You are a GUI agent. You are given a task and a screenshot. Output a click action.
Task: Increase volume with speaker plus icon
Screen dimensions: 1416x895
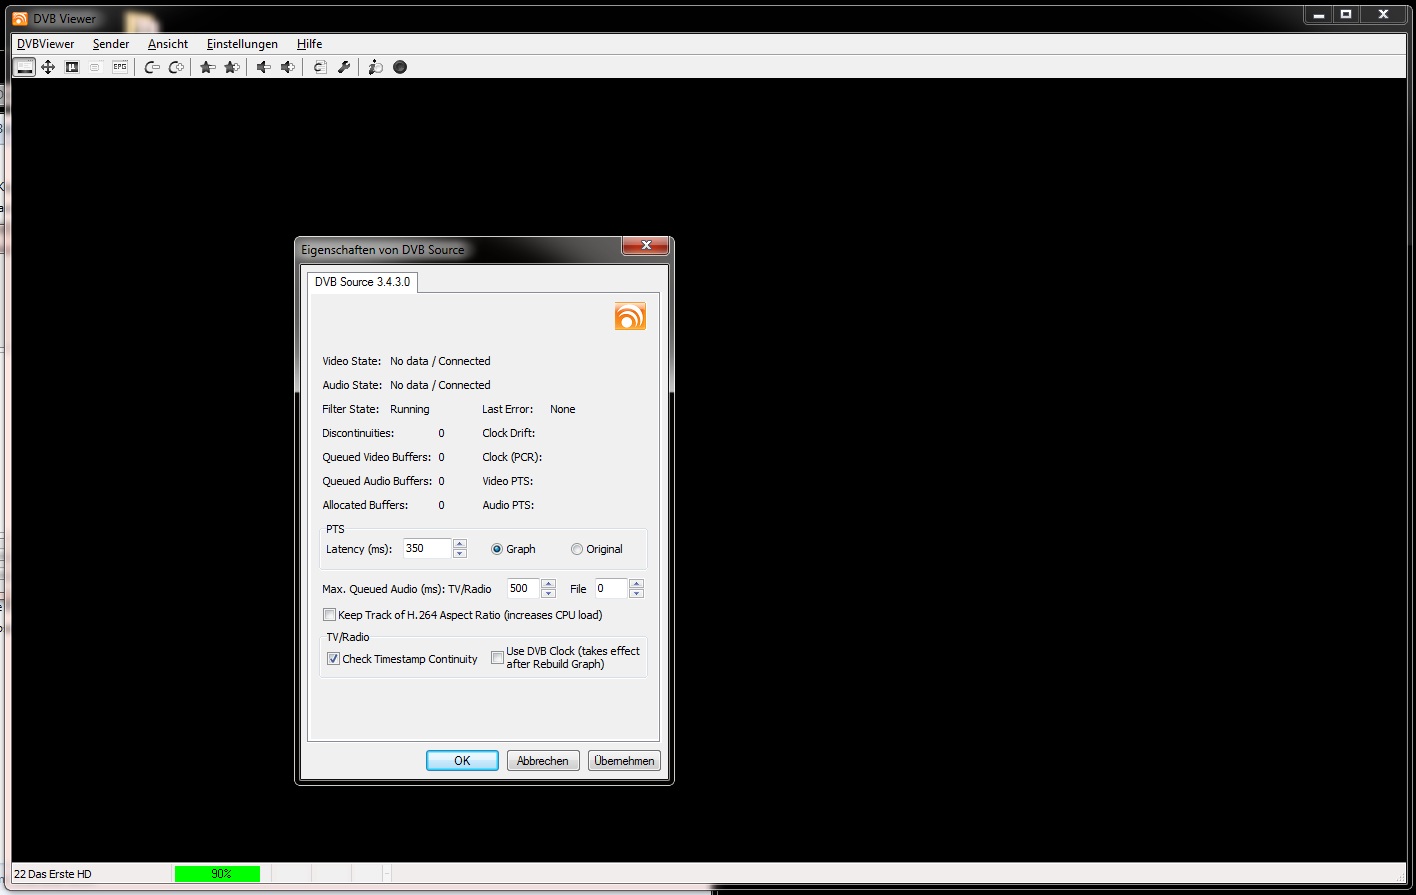(288, 67)
